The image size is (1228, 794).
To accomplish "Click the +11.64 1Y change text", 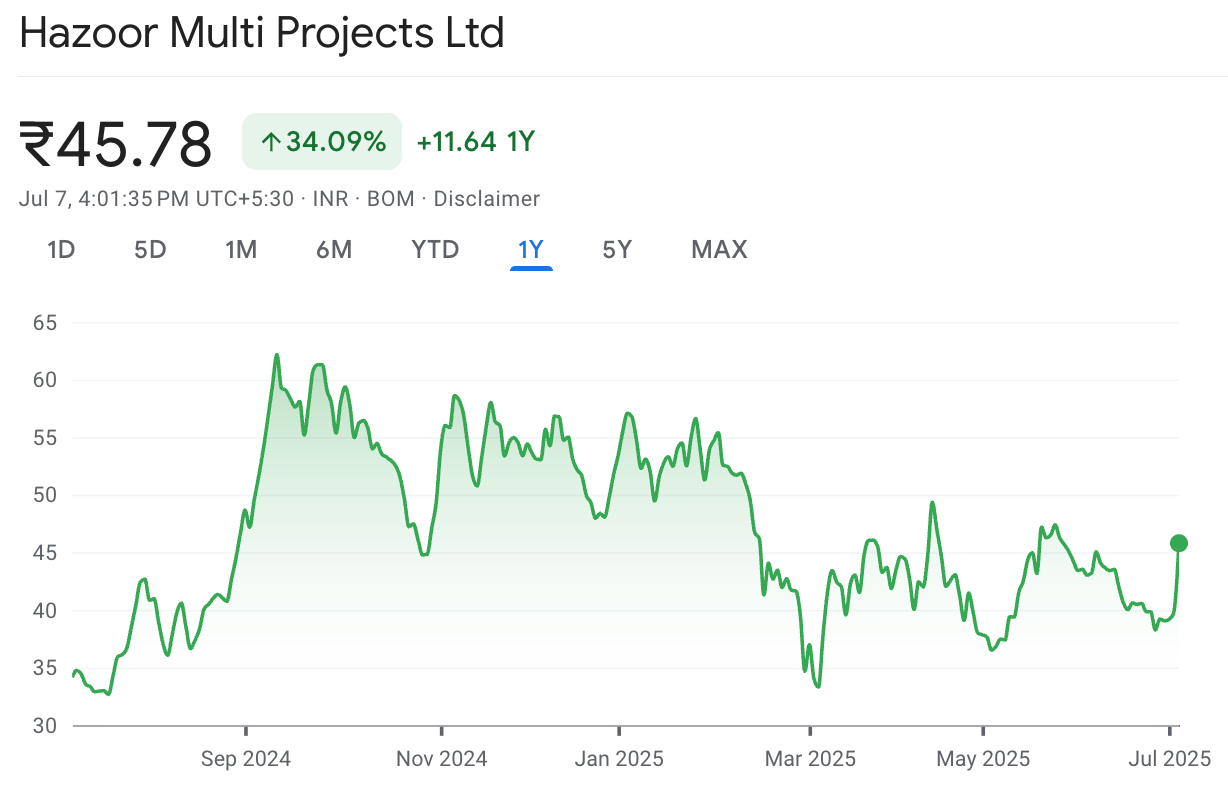I will coord(476,142).
